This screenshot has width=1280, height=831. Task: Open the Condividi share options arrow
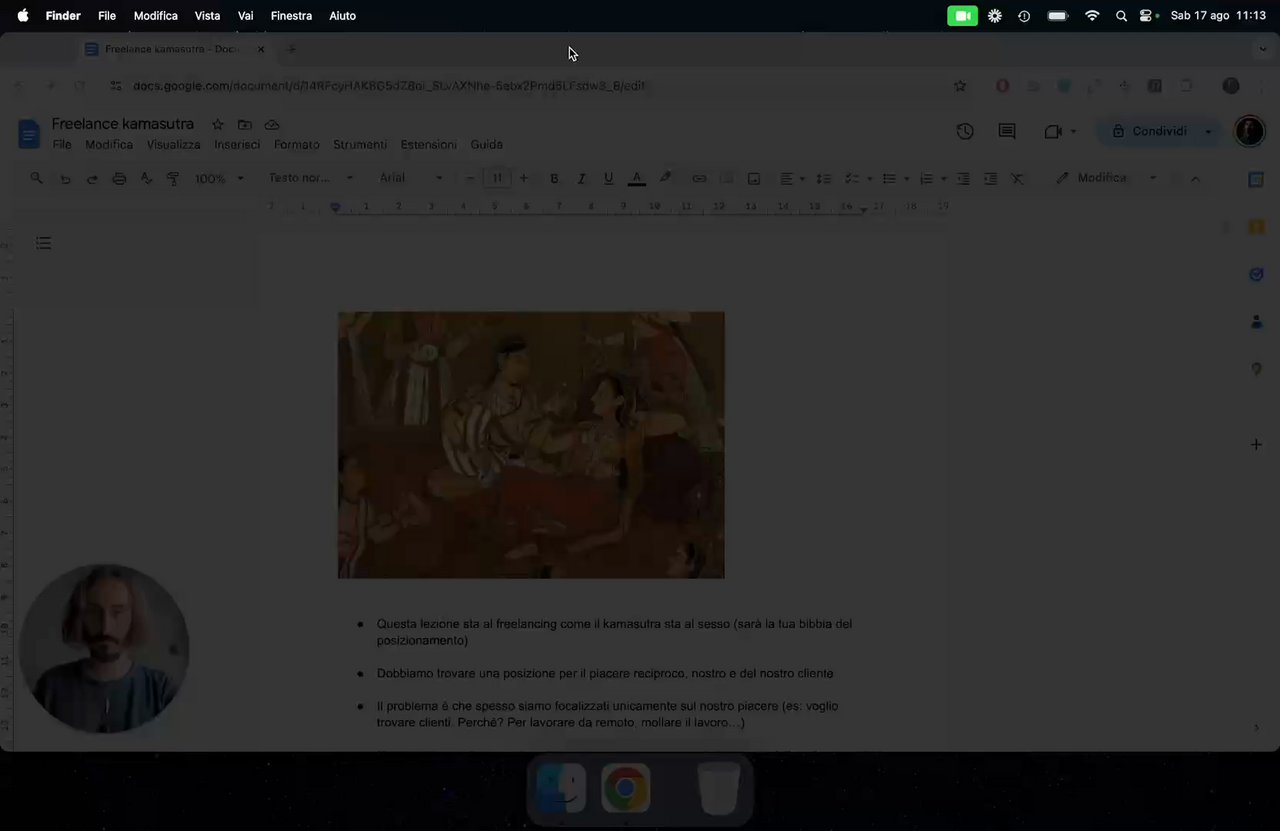click(1208, 131)
